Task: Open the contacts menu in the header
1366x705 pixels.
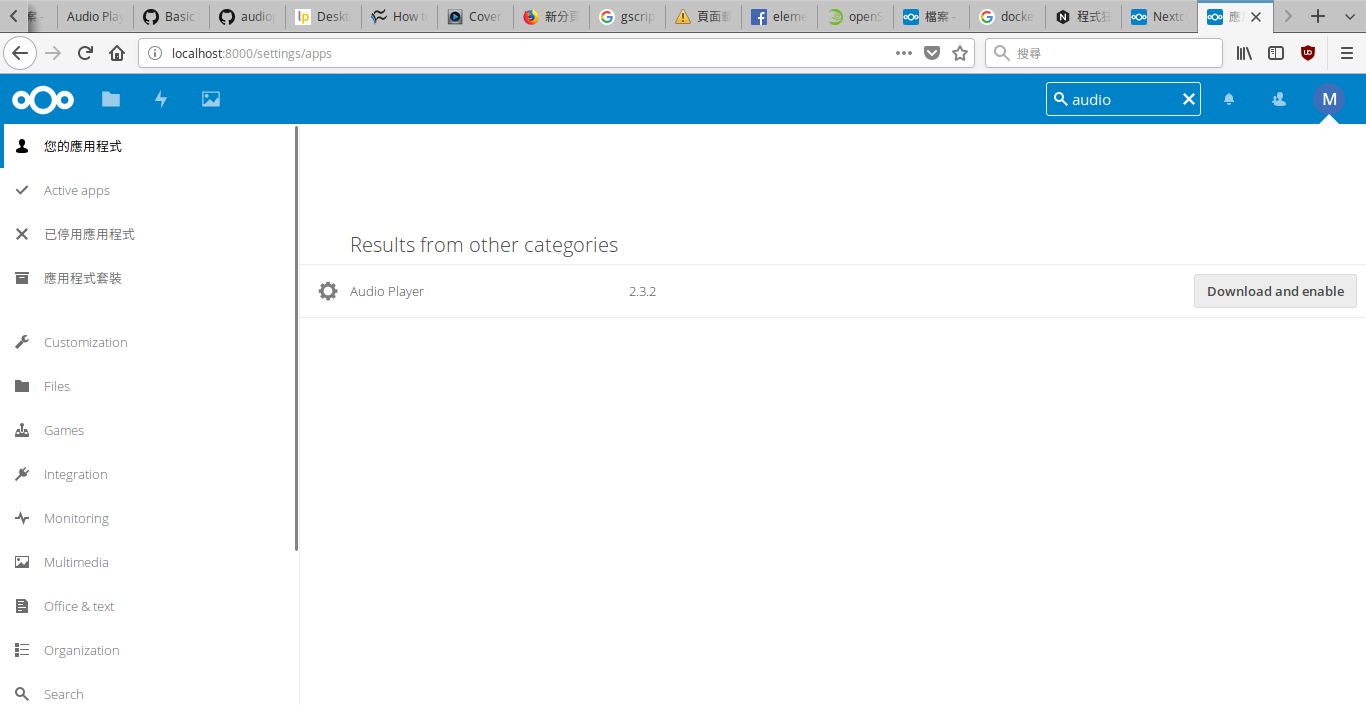Action: [x=1278, y=99]
